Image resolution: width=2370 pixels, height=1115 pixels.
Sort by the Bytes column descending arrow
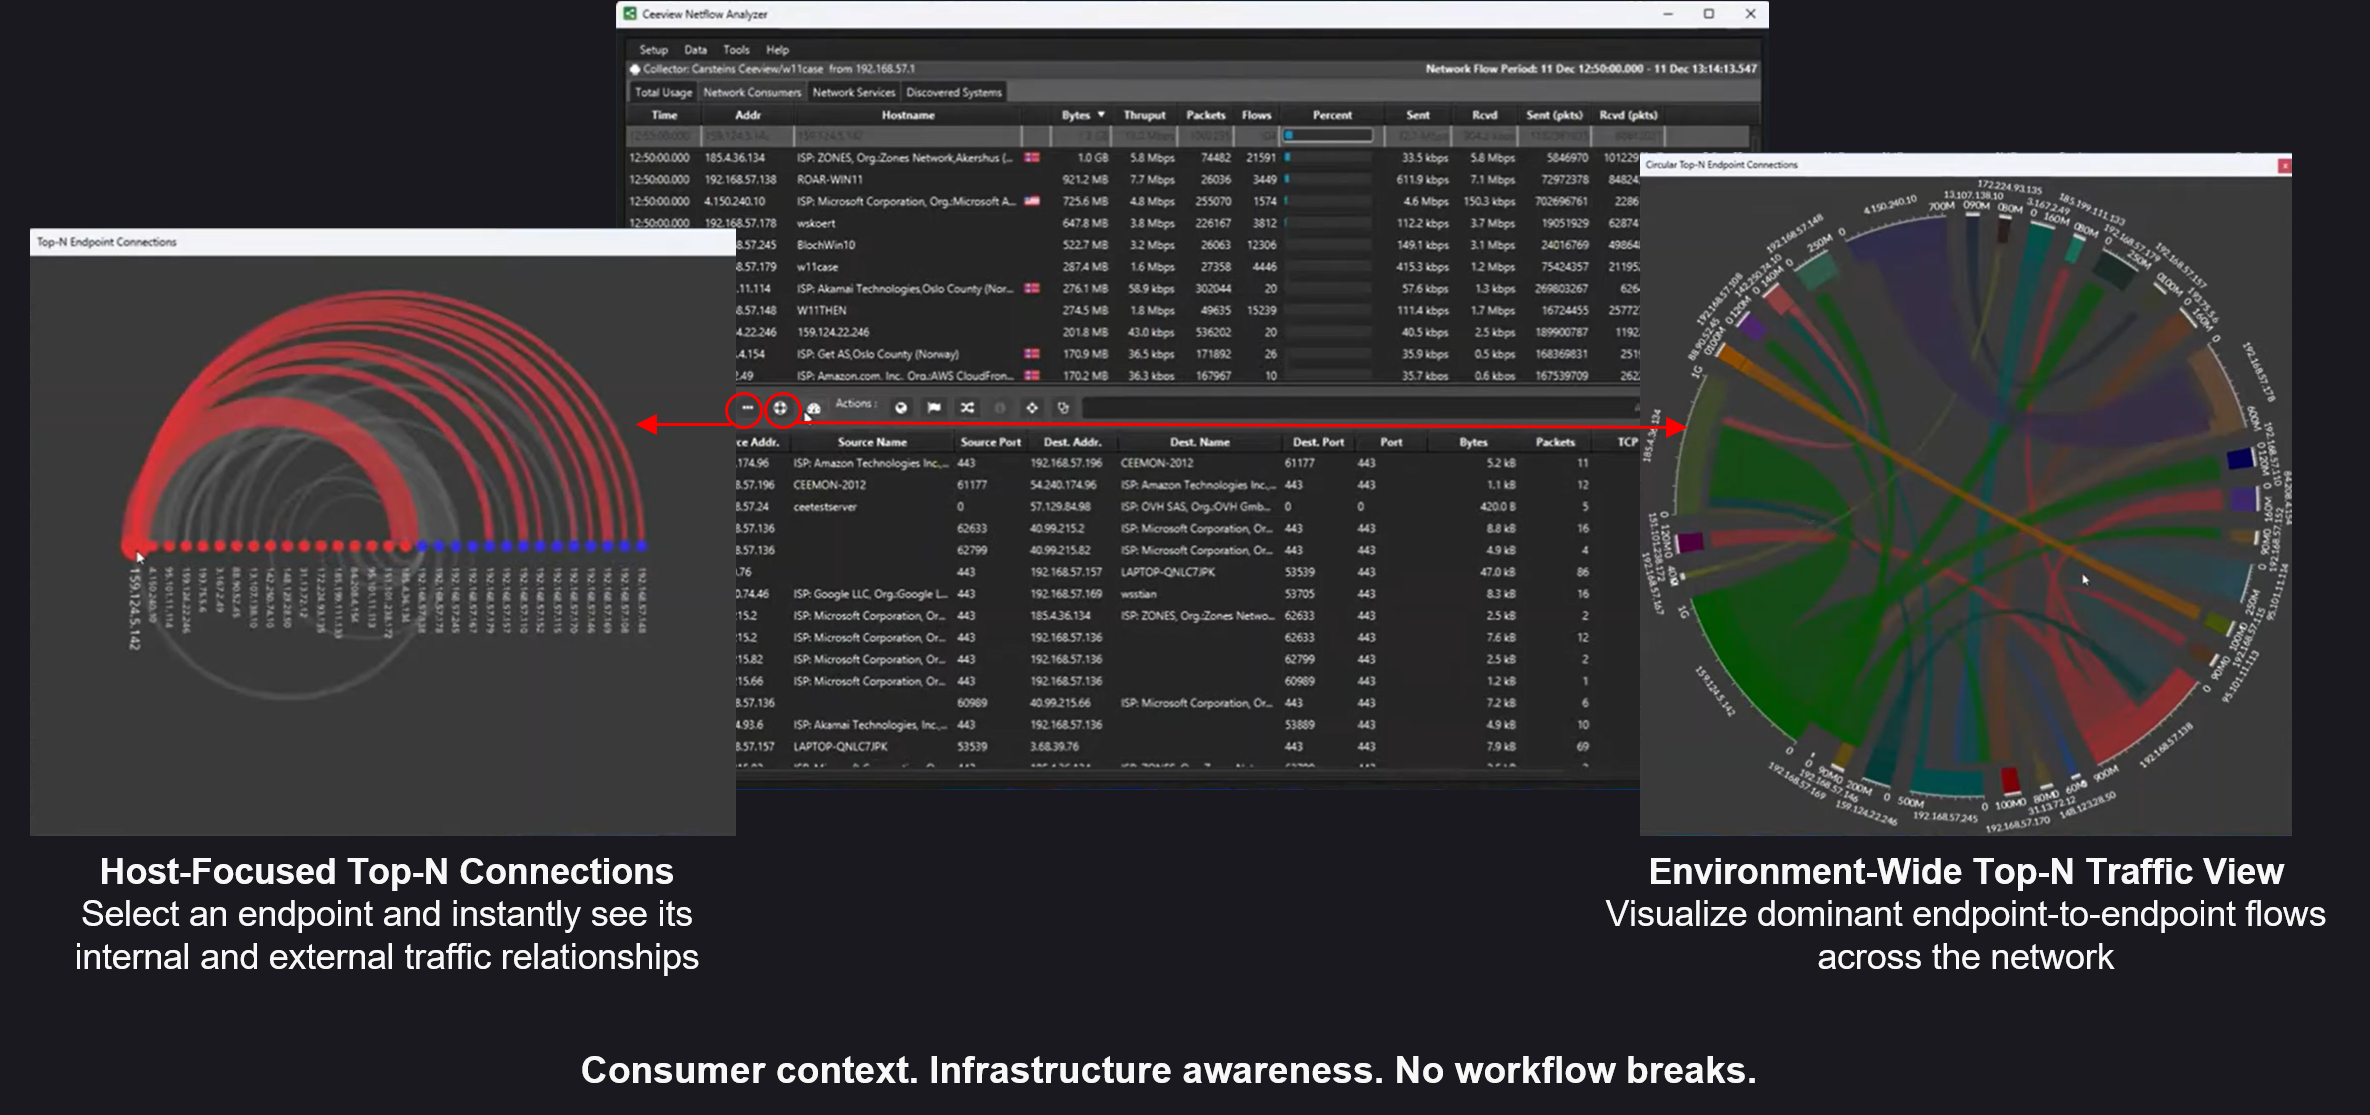click(1101, 115)
